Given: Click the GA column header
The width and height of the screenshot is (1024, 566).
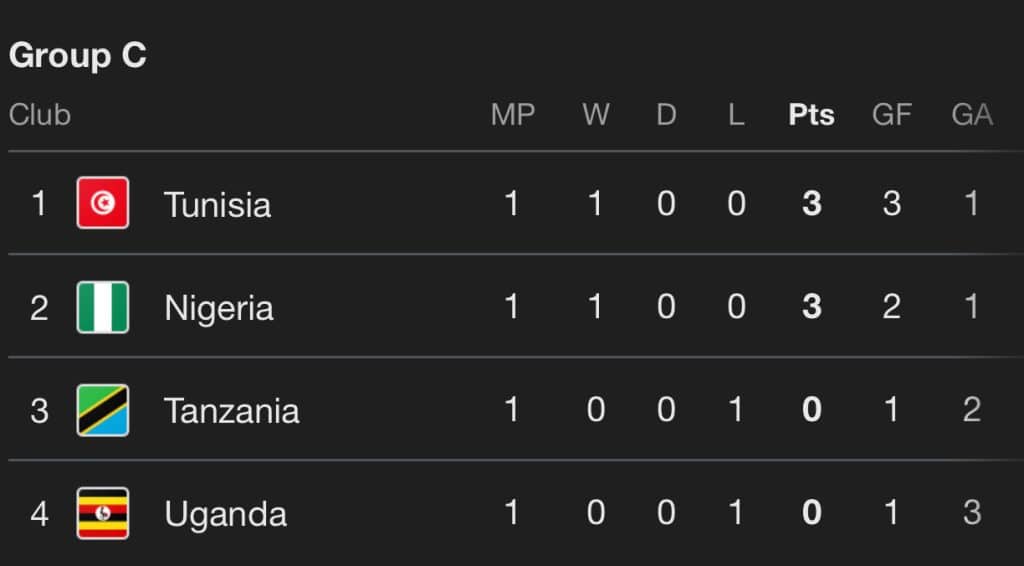Looking at the screenshot, I should tap(971, 115).
